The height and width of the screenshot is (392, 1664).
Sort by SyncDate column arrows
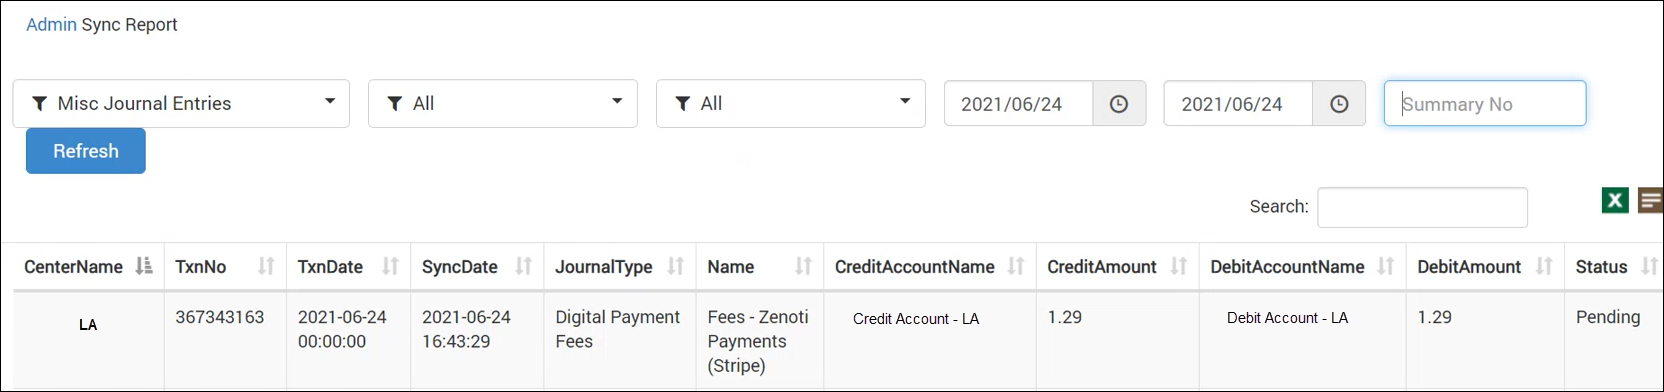[523, 267]
